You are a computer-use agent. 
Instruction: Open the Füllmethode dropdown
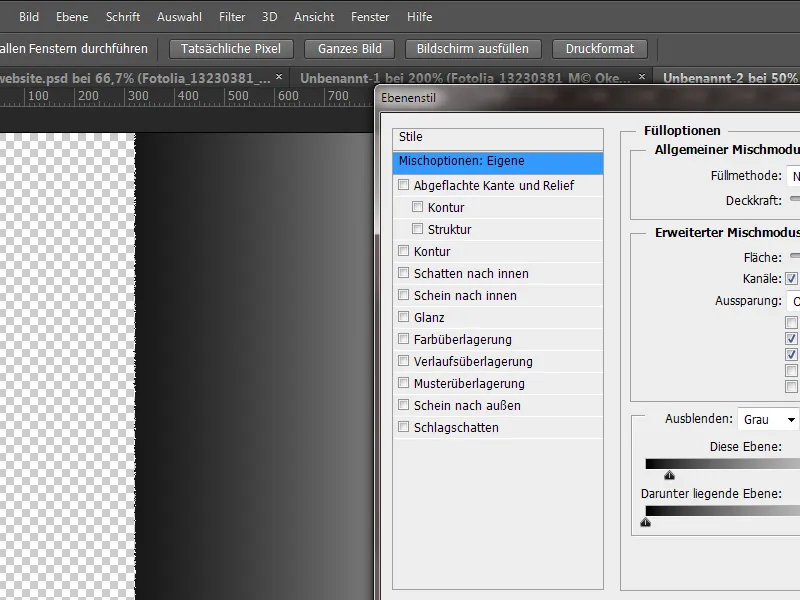coord(793,177)
